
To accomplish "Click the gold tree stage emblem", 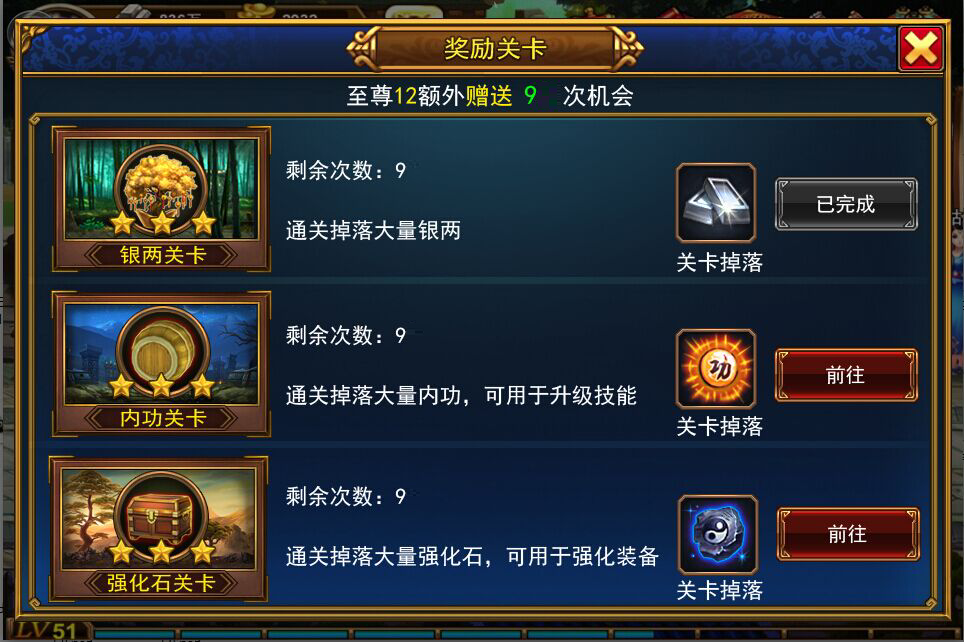I will (162, 189).
